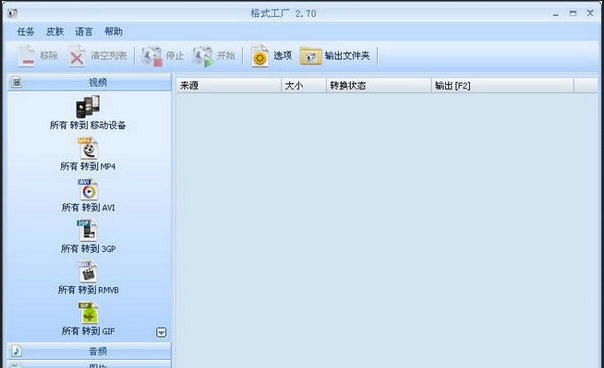
Task: Click the Start (开始) green play icon
Action: pos(203,56)
